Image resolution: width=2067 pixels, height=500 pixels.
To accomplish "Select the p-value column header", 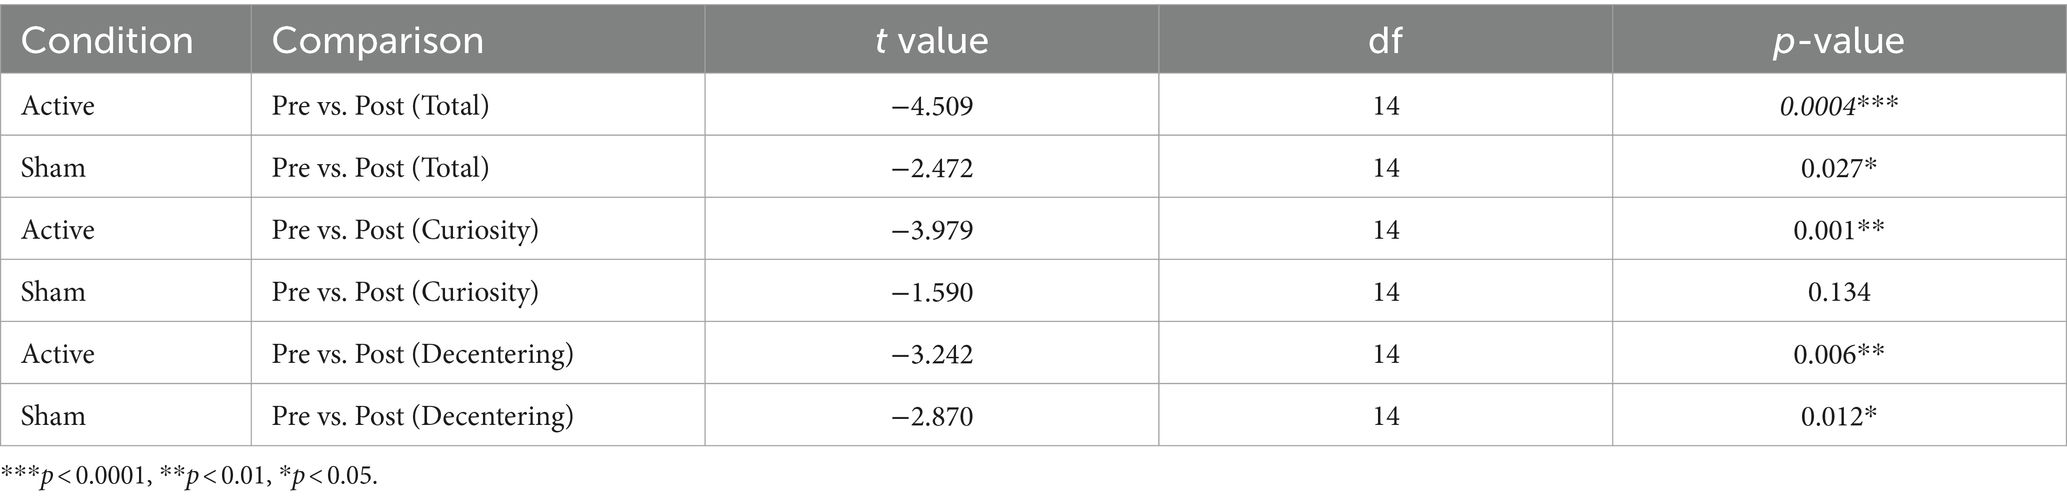I will click(x=1839, y=41).
